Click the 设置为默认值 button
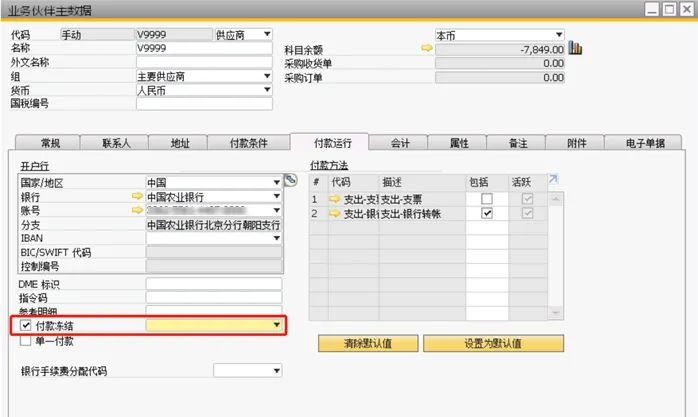This screenshot has width=698, height=417. (493, 344)
